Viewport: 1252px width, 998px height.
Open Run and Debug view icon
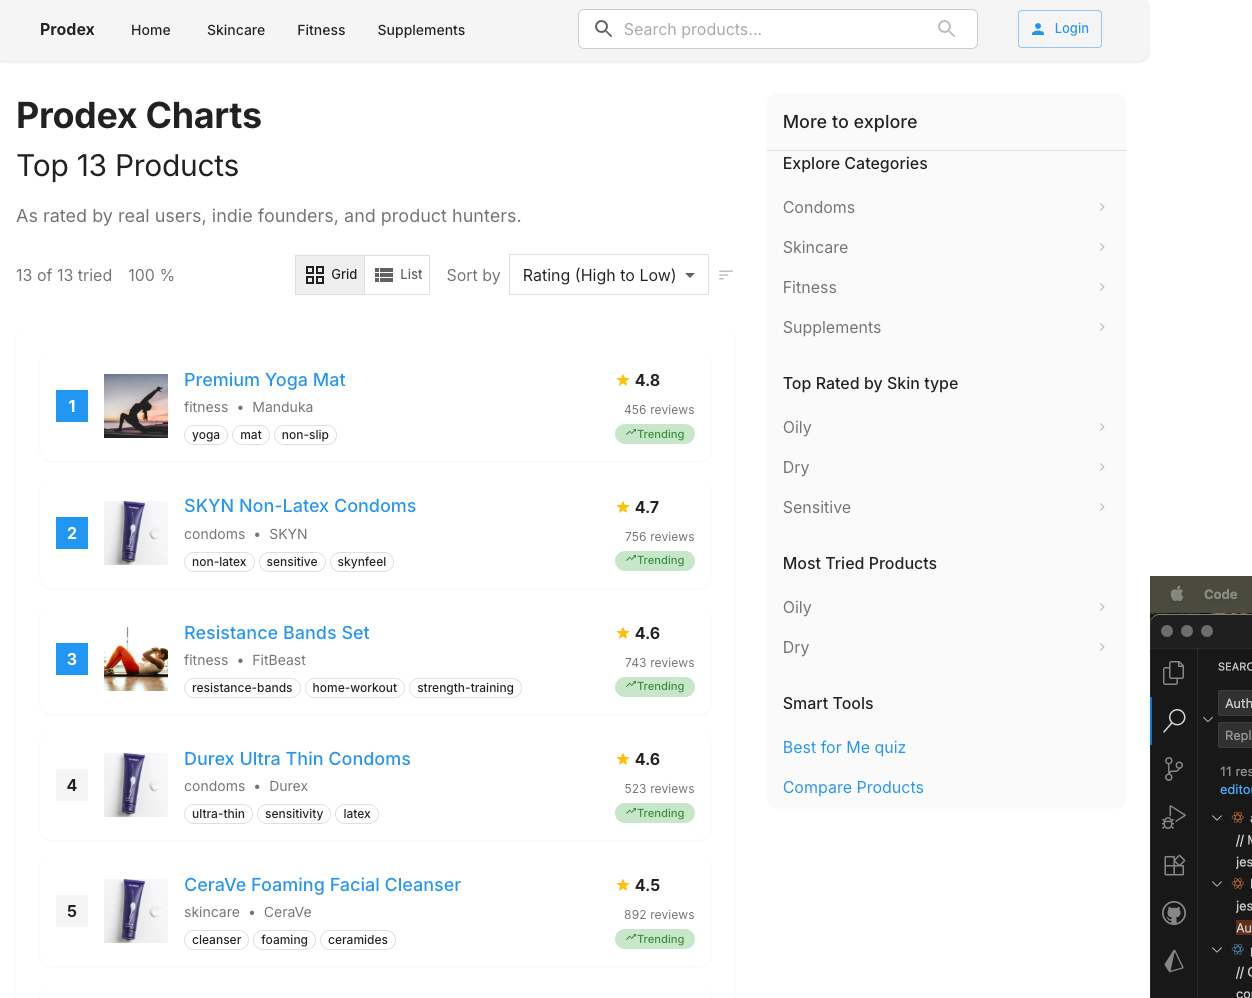coord(1174,817)
